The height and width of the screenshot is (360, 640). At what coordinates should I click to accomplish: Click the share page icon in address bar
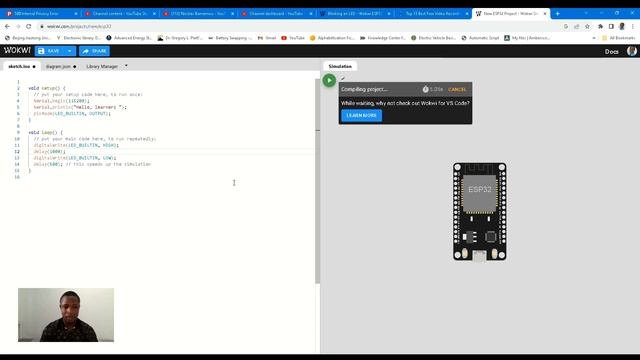tap(576, 26)
